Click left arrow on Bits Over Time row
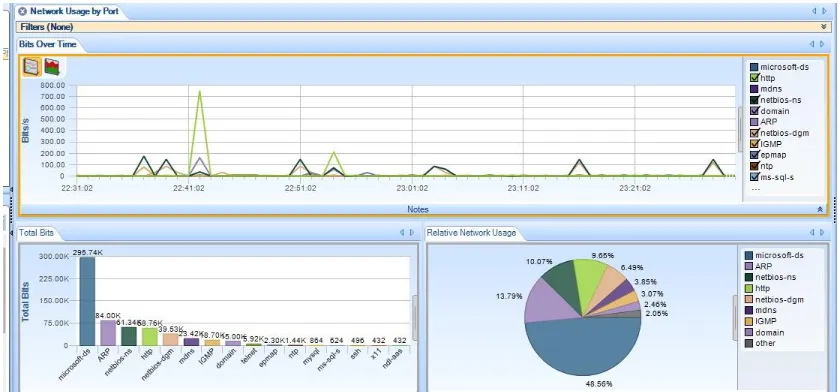Screen dimensions: 838x392 [812, 44]
